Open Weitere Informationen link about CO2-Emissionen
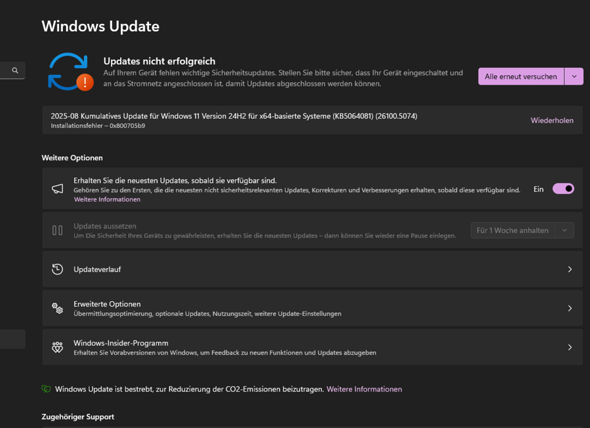Screen dimensions: 590x428 coord(364,389)
